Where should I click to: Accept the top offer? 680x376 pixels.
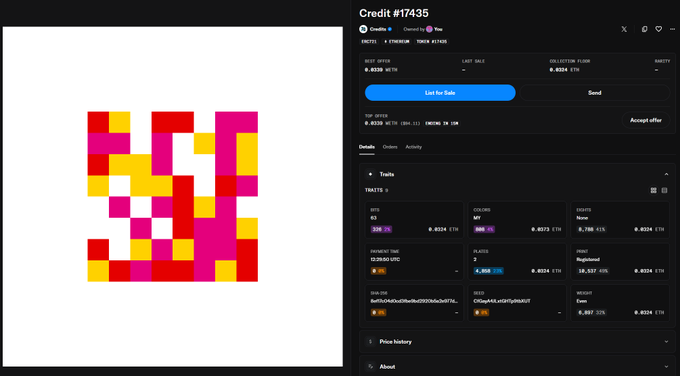(x=646, y=120)
